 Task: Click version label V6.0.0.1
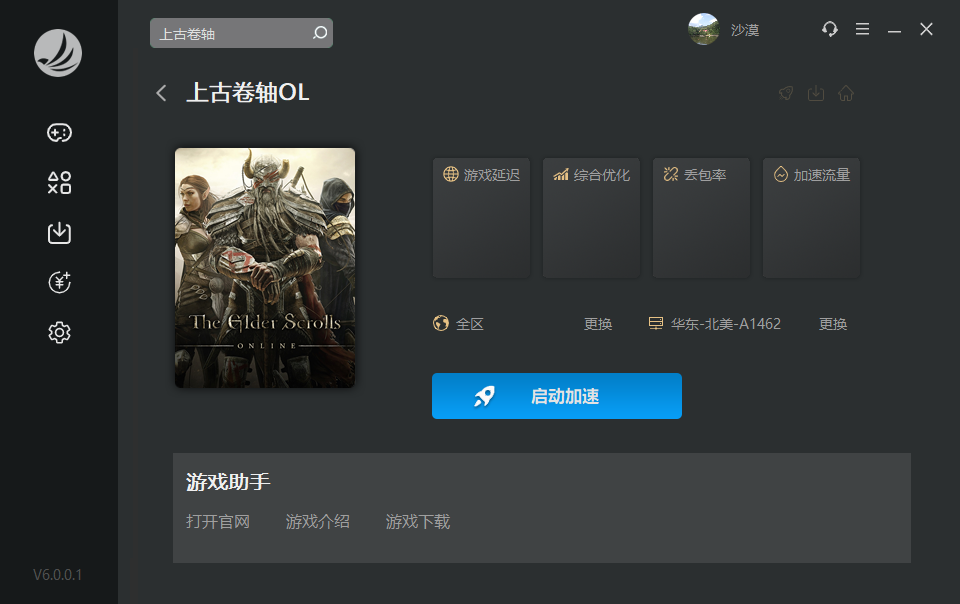point(58,575)
